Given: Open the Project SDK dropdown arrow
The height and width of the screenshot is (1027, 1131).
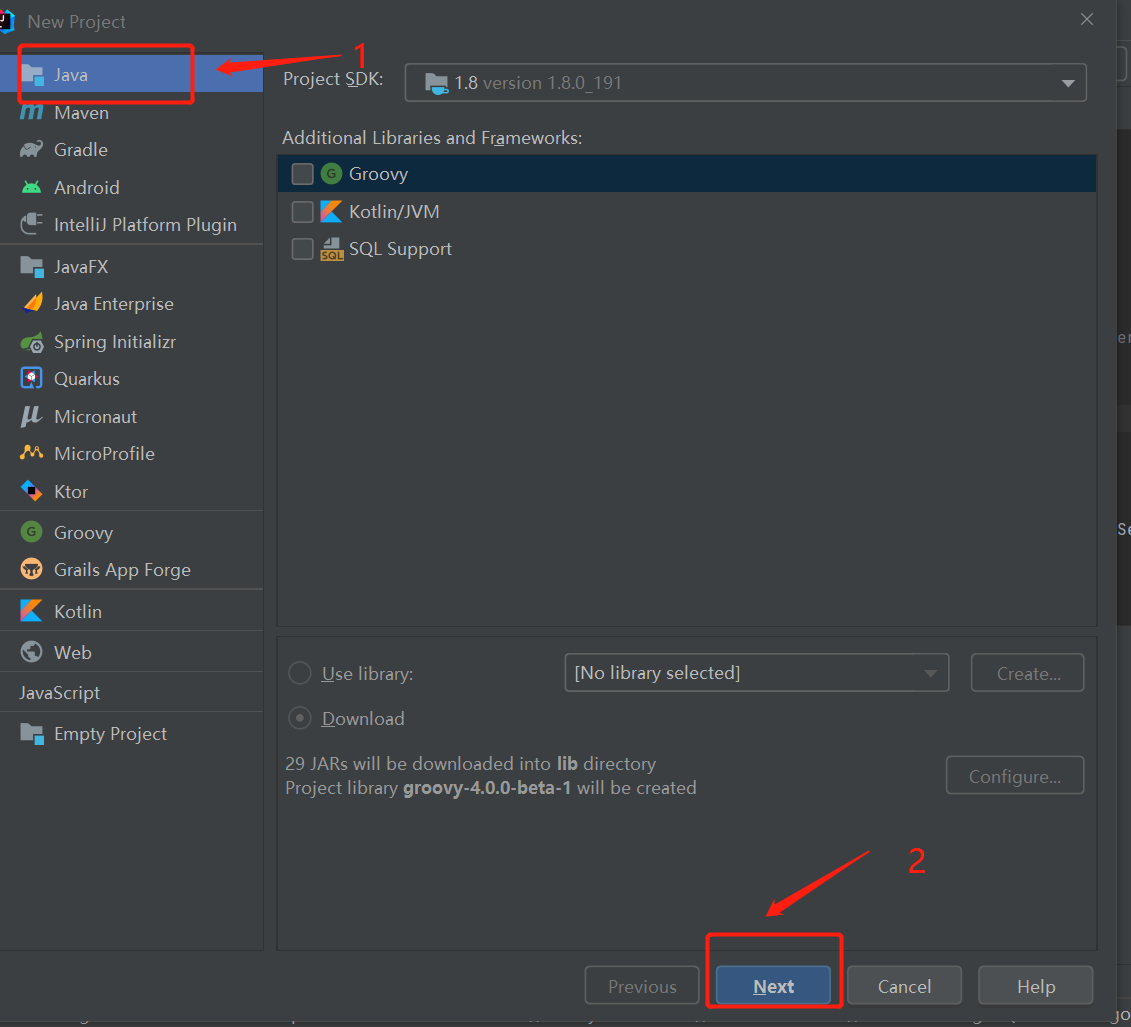Looking at the screenshot, I should [x=1068, y=83].
